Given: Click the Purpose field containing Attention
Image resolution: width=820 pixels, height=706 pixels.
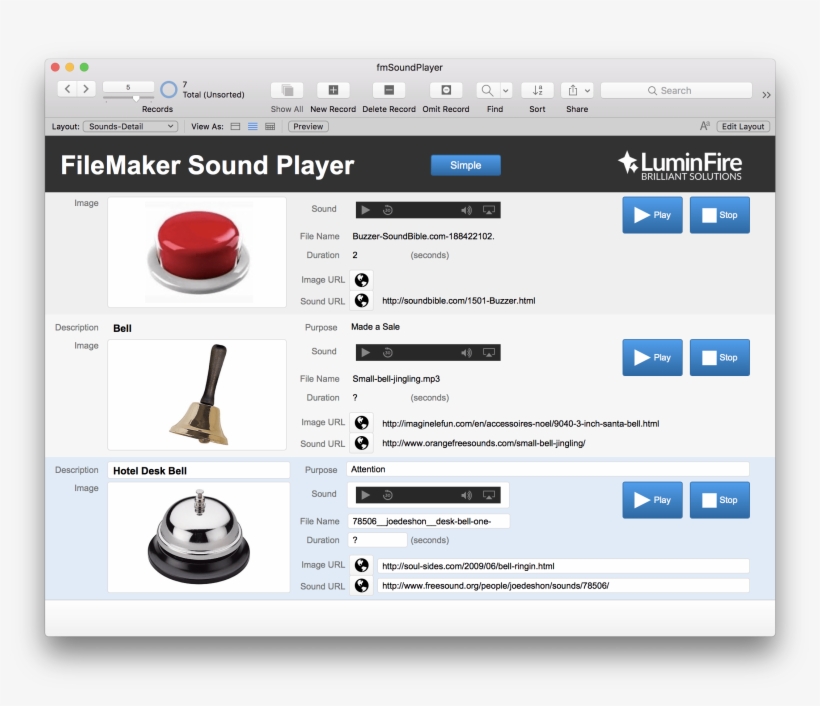Looking at the screenshot, I should [x=548, y=469].
